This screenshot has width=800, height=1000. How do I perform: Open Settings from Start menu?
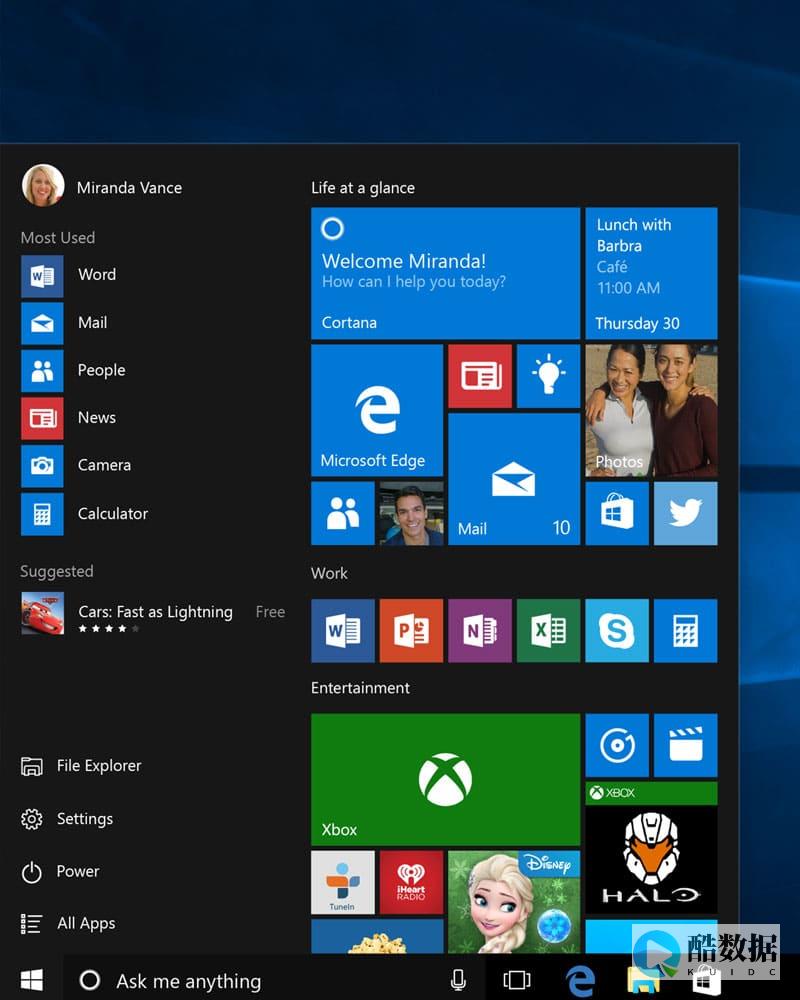[67, 819]
